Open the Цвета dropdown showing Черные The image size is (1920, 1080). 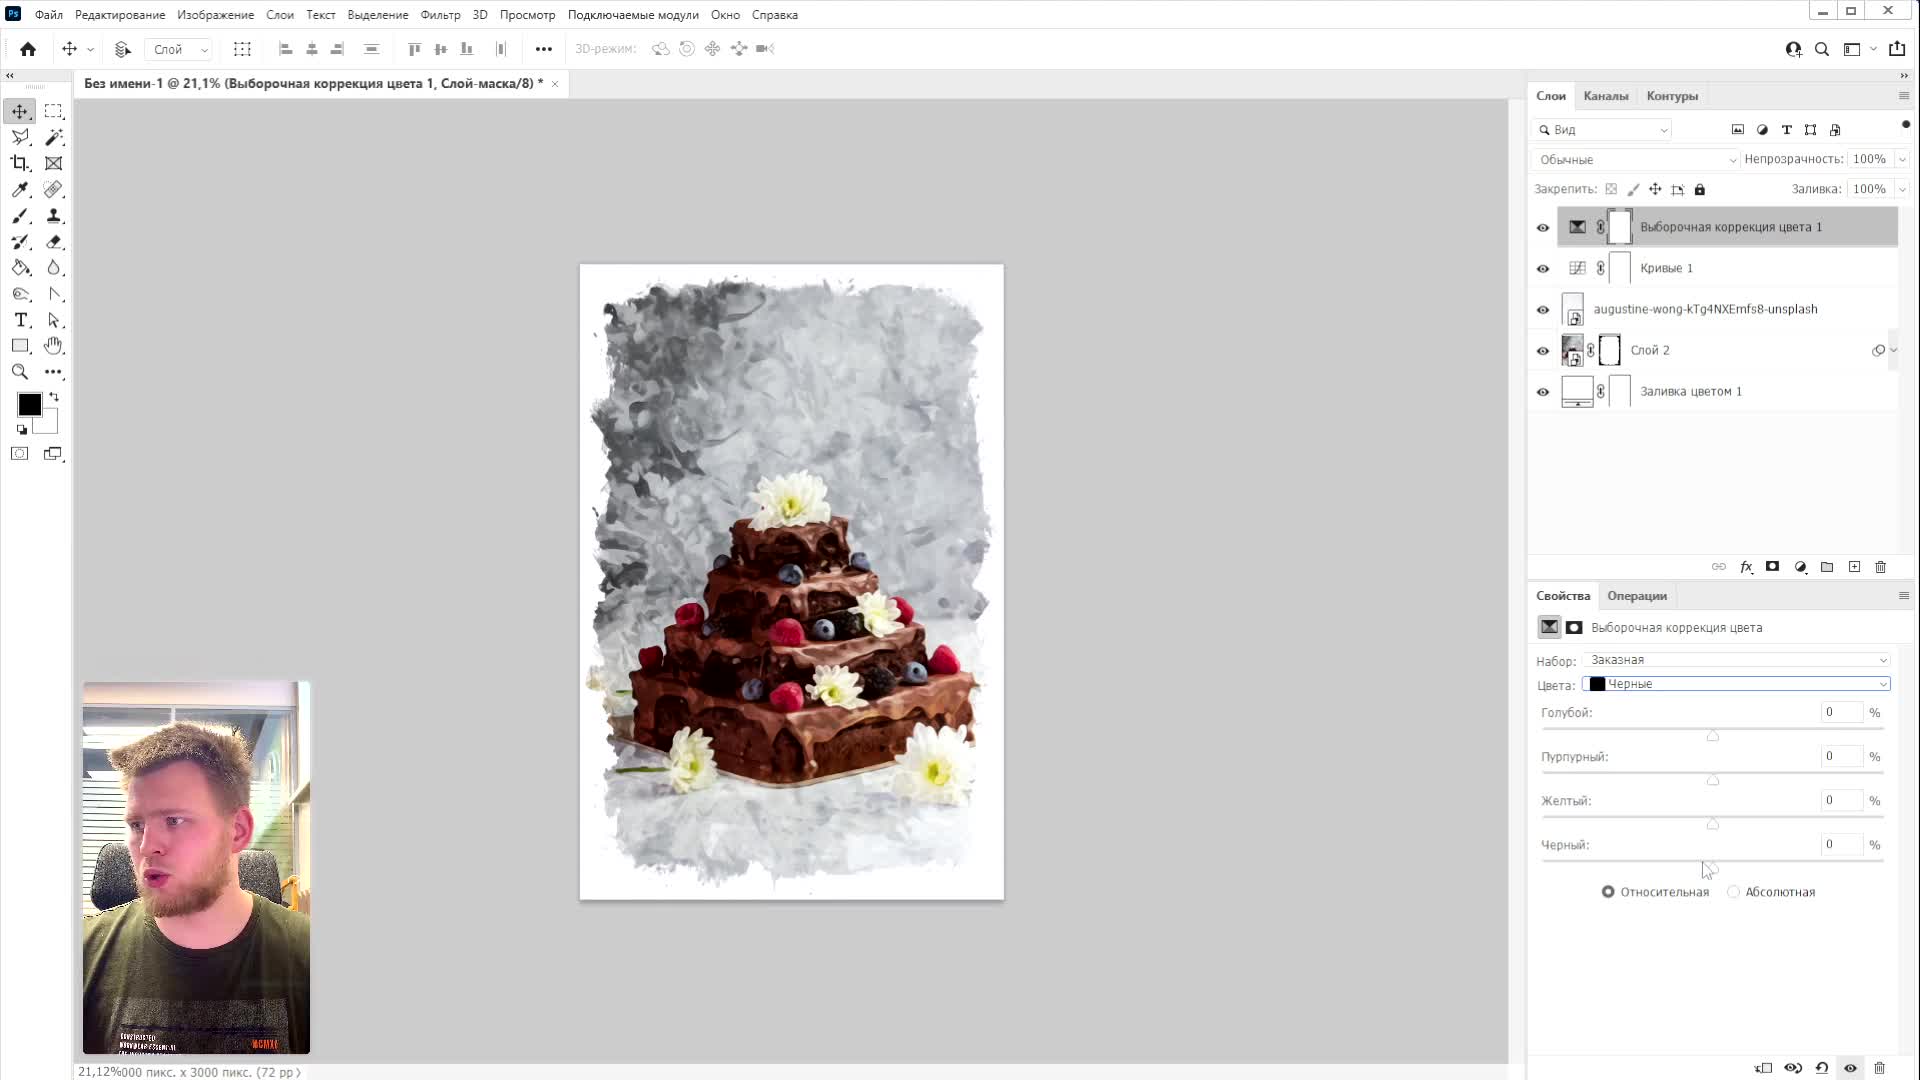pyautogui.click(x=1736, y=684)
